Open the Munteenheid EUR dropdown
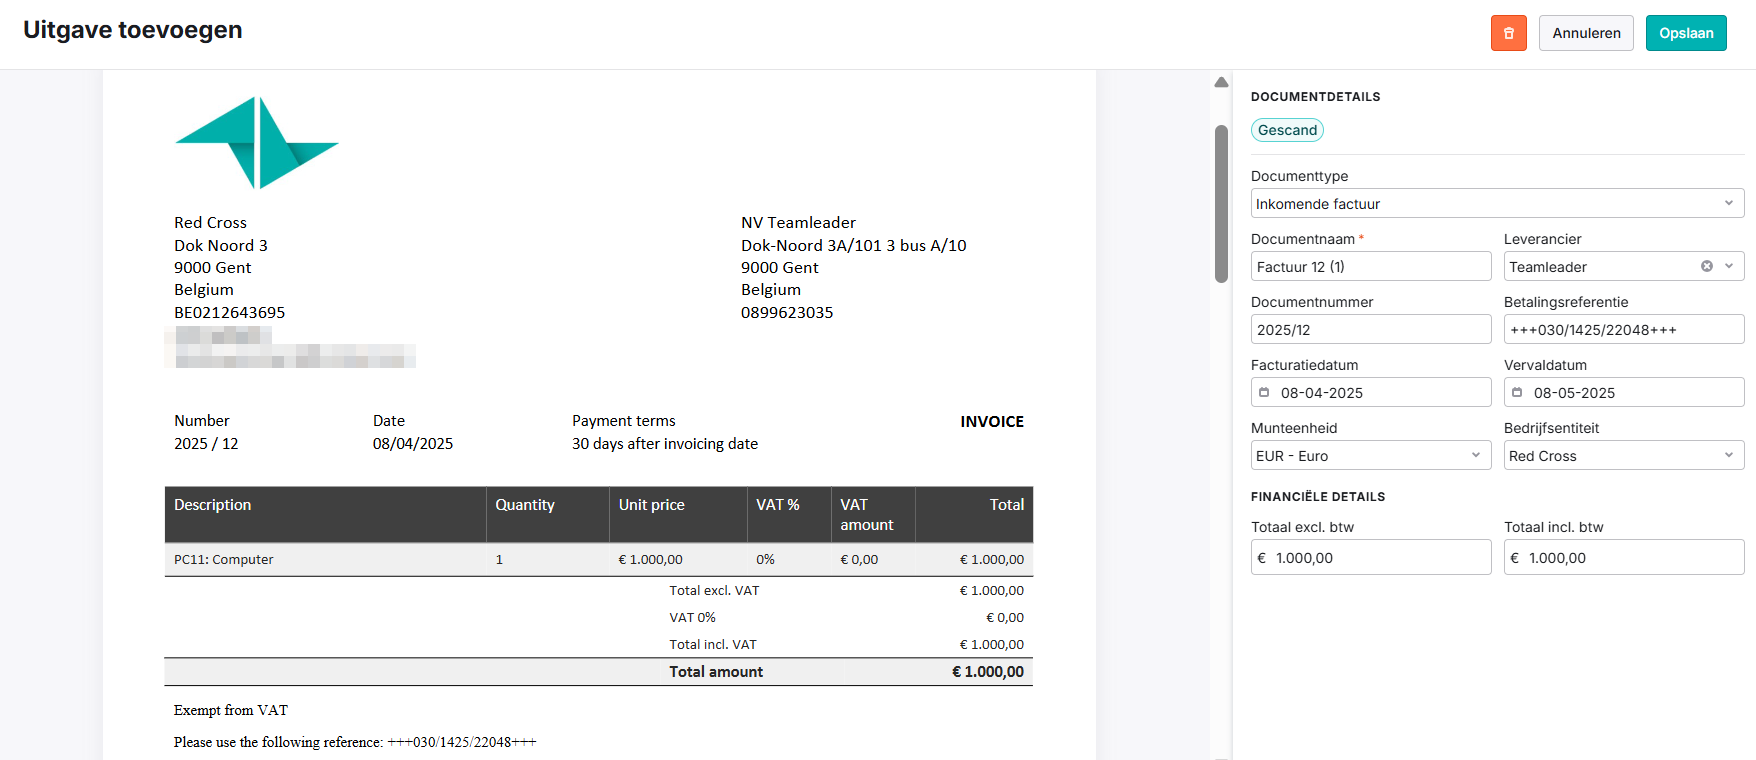 click(x=1371, y=456)
